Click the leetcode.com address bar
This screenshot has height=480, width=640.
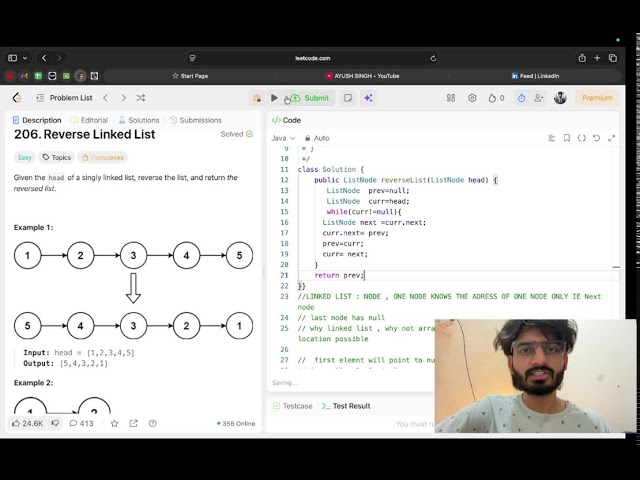click(x=313, y=58)
